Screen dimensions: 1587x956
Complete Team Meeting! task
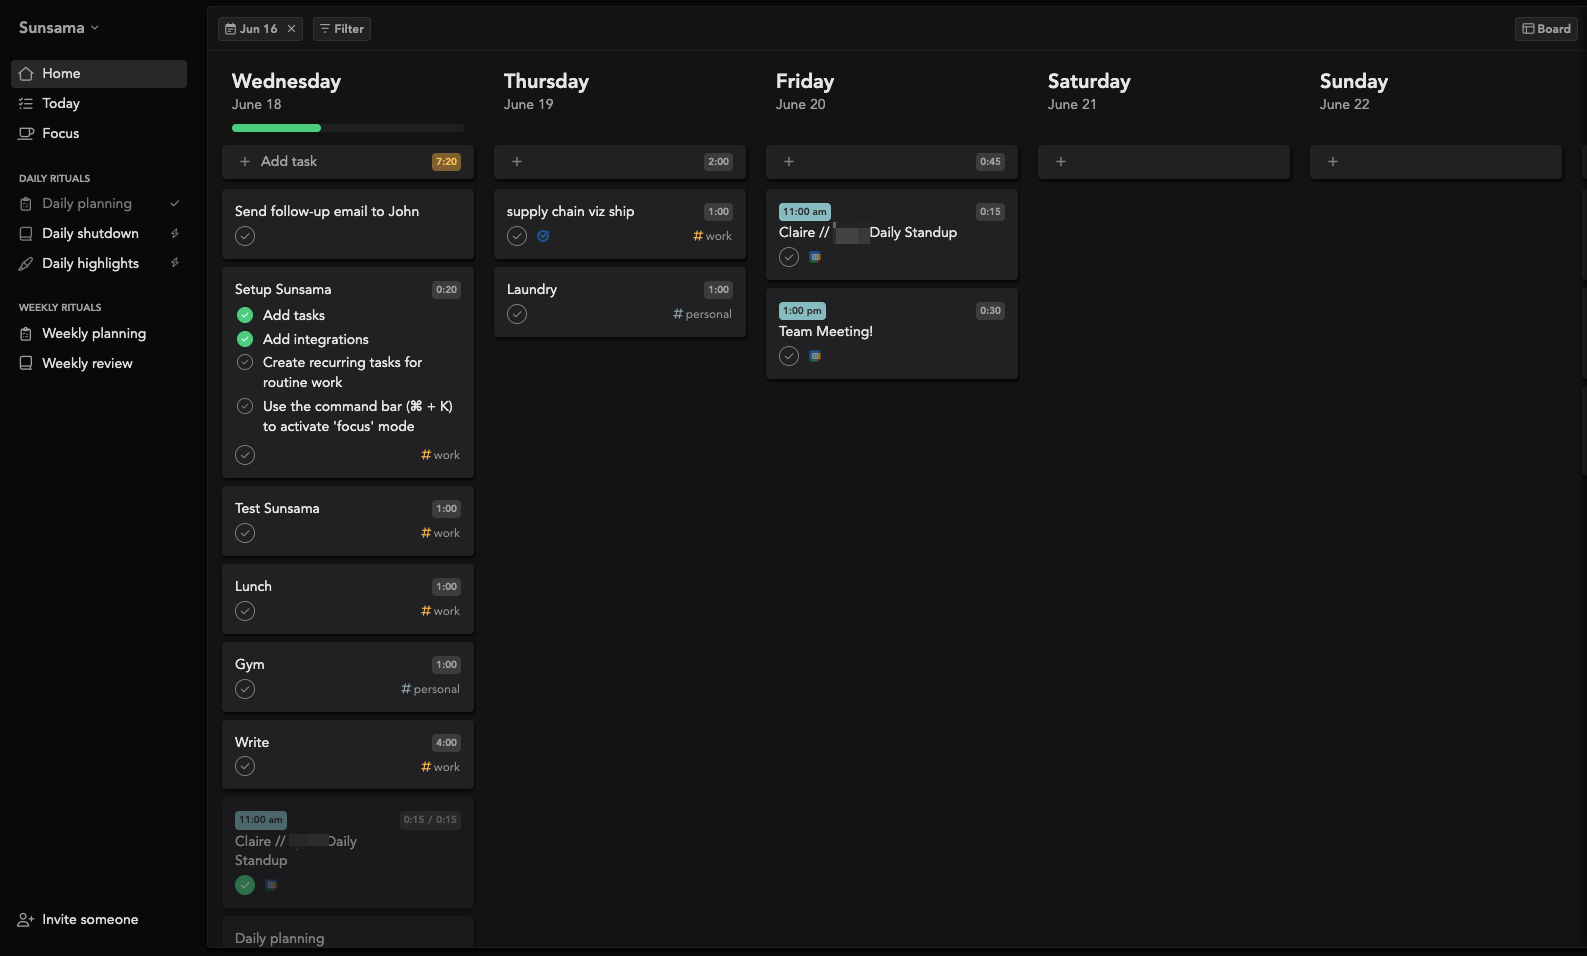(789, 356)
